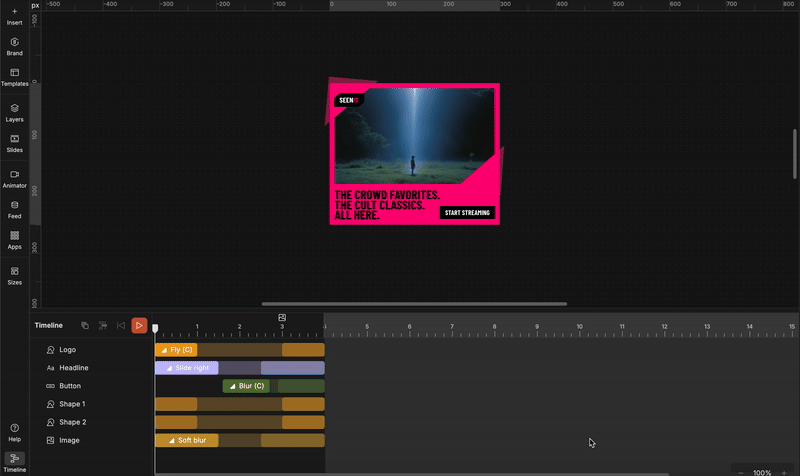800x476 pixels.
Task: Click the rewind to start button
Action: click(121, 325)
